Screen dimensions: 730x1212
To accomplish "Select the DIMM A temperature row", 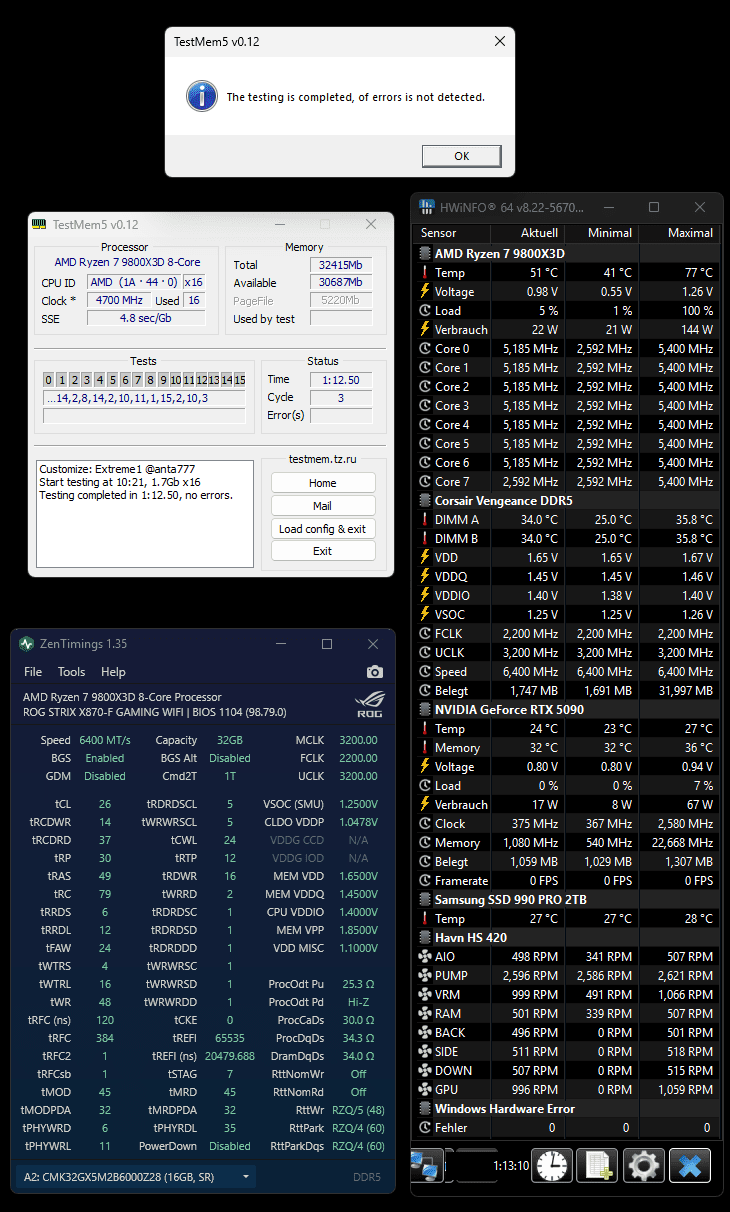I will pyautogui.click(x=566, y=519).
